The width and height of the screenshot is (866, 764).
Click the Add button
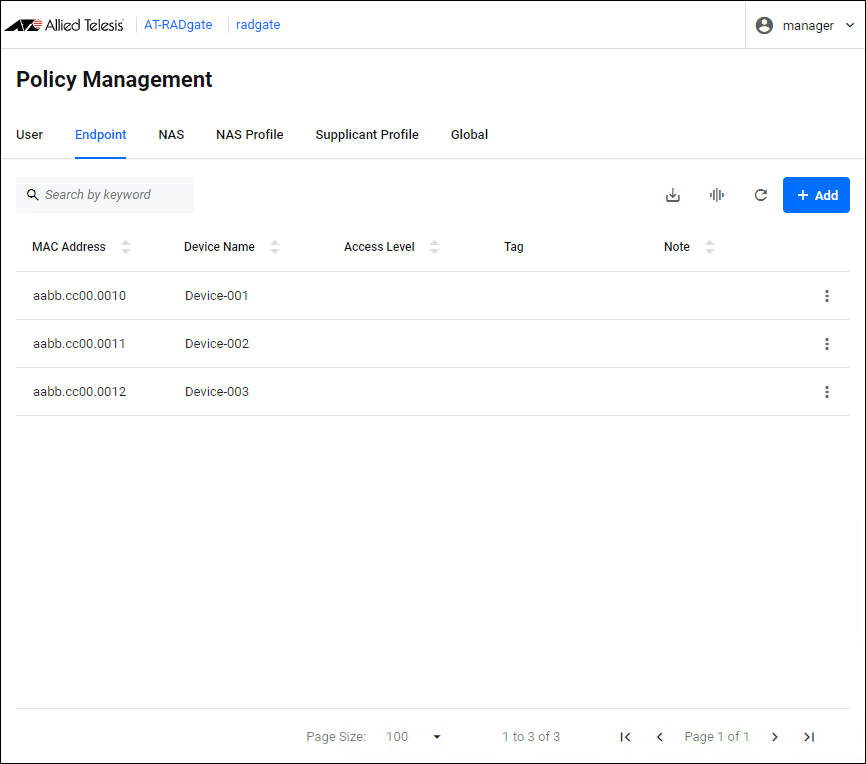click(x=816, y=195)
